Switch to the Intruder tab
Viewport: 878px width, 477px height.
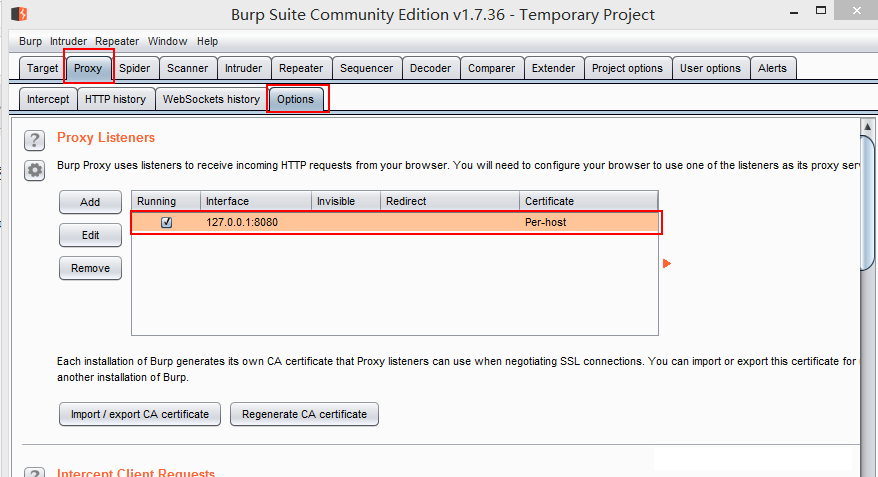pos(244,68)
